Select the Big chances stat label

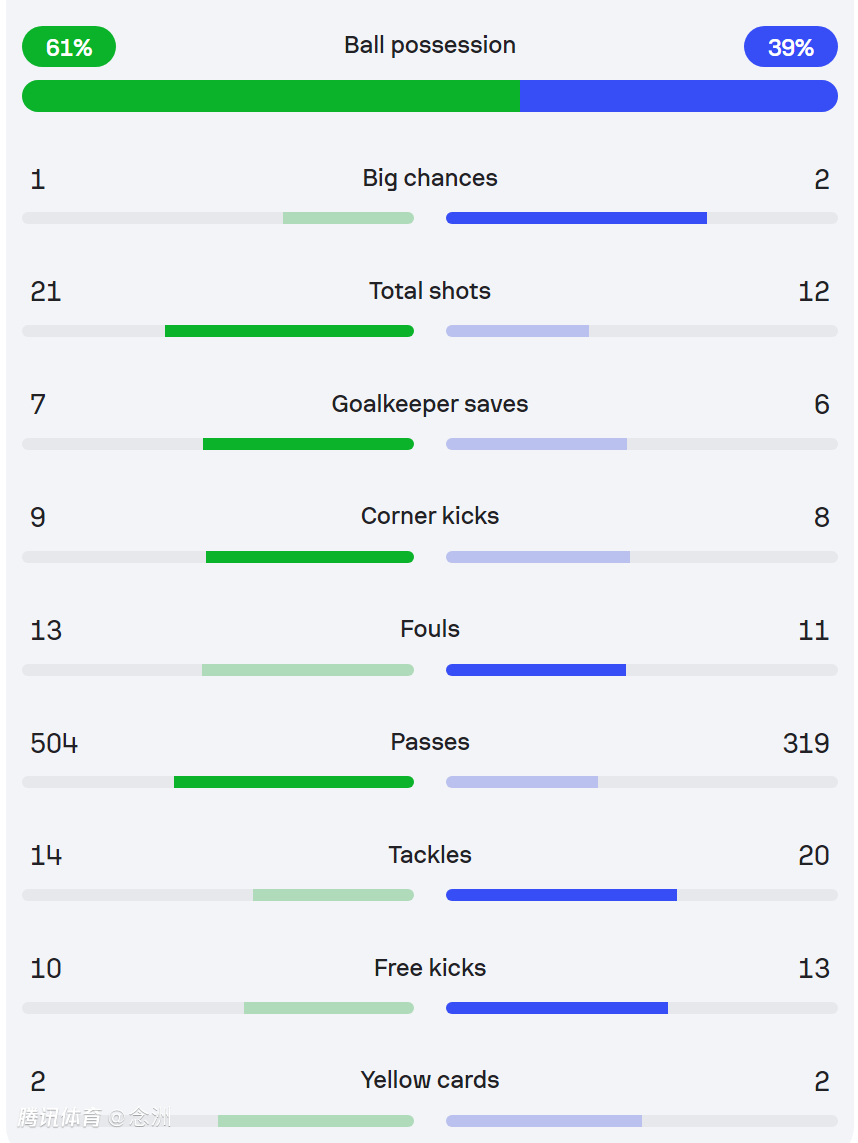pos(430,178)
